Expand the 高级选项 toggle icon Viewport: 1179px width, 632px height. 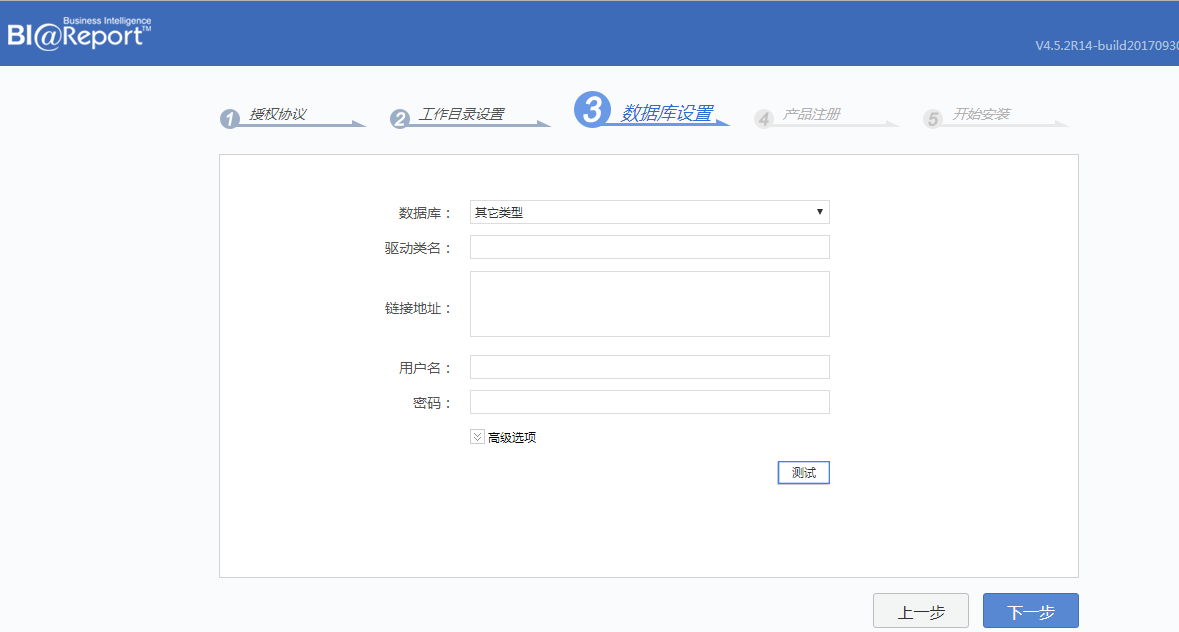tap(477, 437)
